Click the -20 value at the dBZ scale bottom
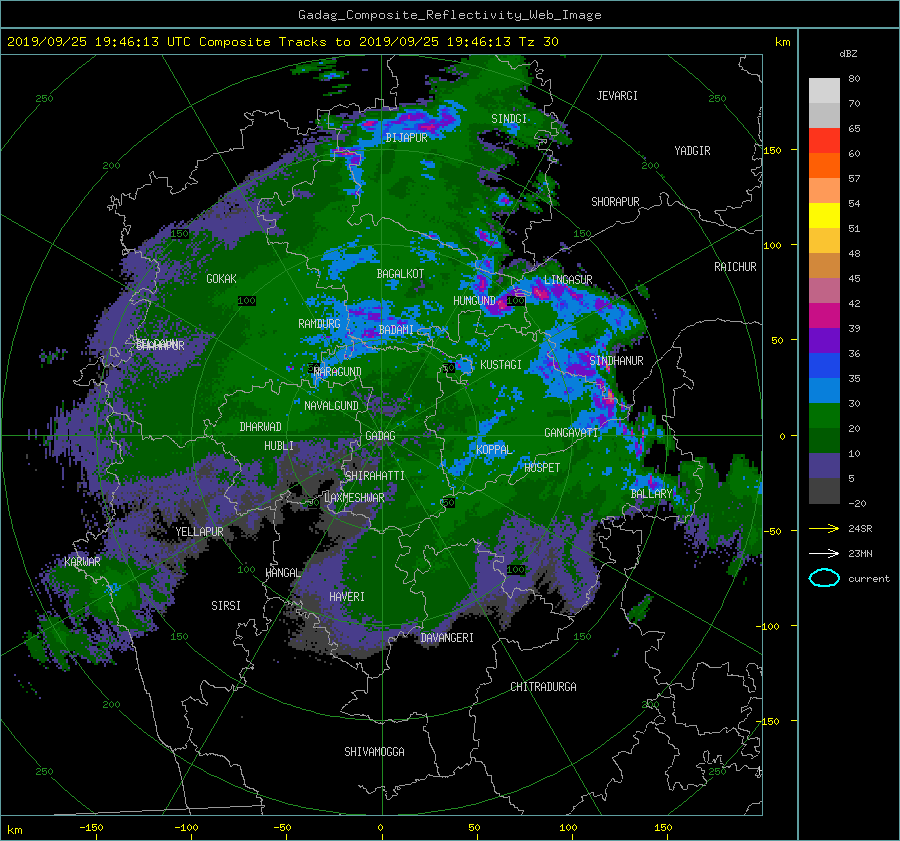The height and width of the screenshot is (841, 900). pyautogui.click(x=857, y=503)
